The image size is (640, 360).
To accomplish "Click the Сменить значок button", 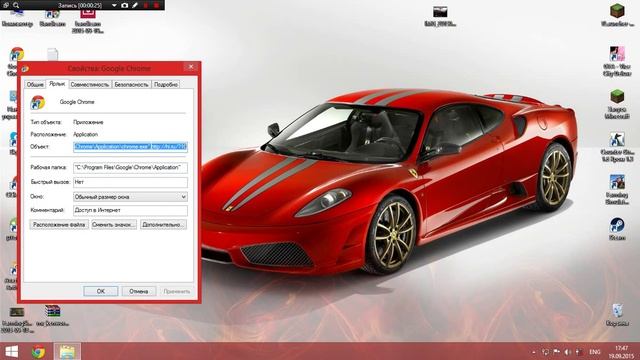I will tap(114, 224).
